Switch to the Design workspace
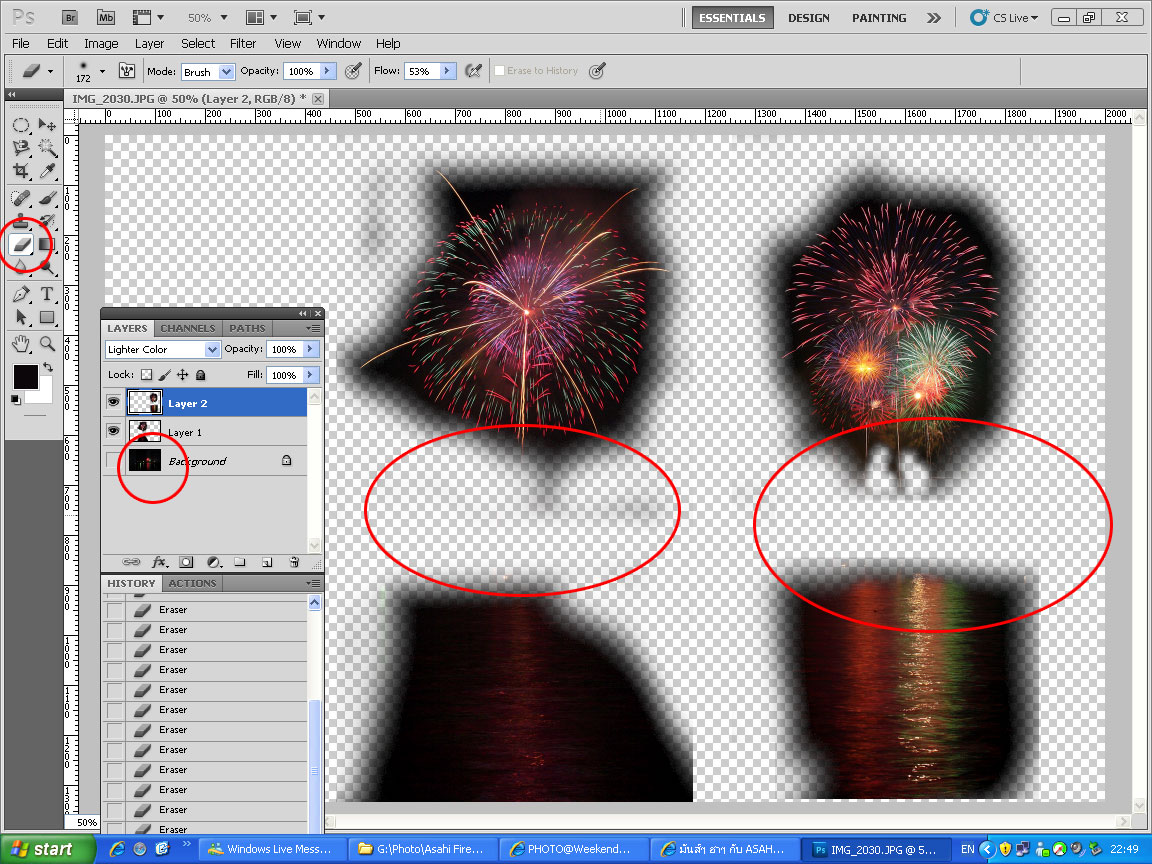The image size is (1152, 864). pos(808,18)
